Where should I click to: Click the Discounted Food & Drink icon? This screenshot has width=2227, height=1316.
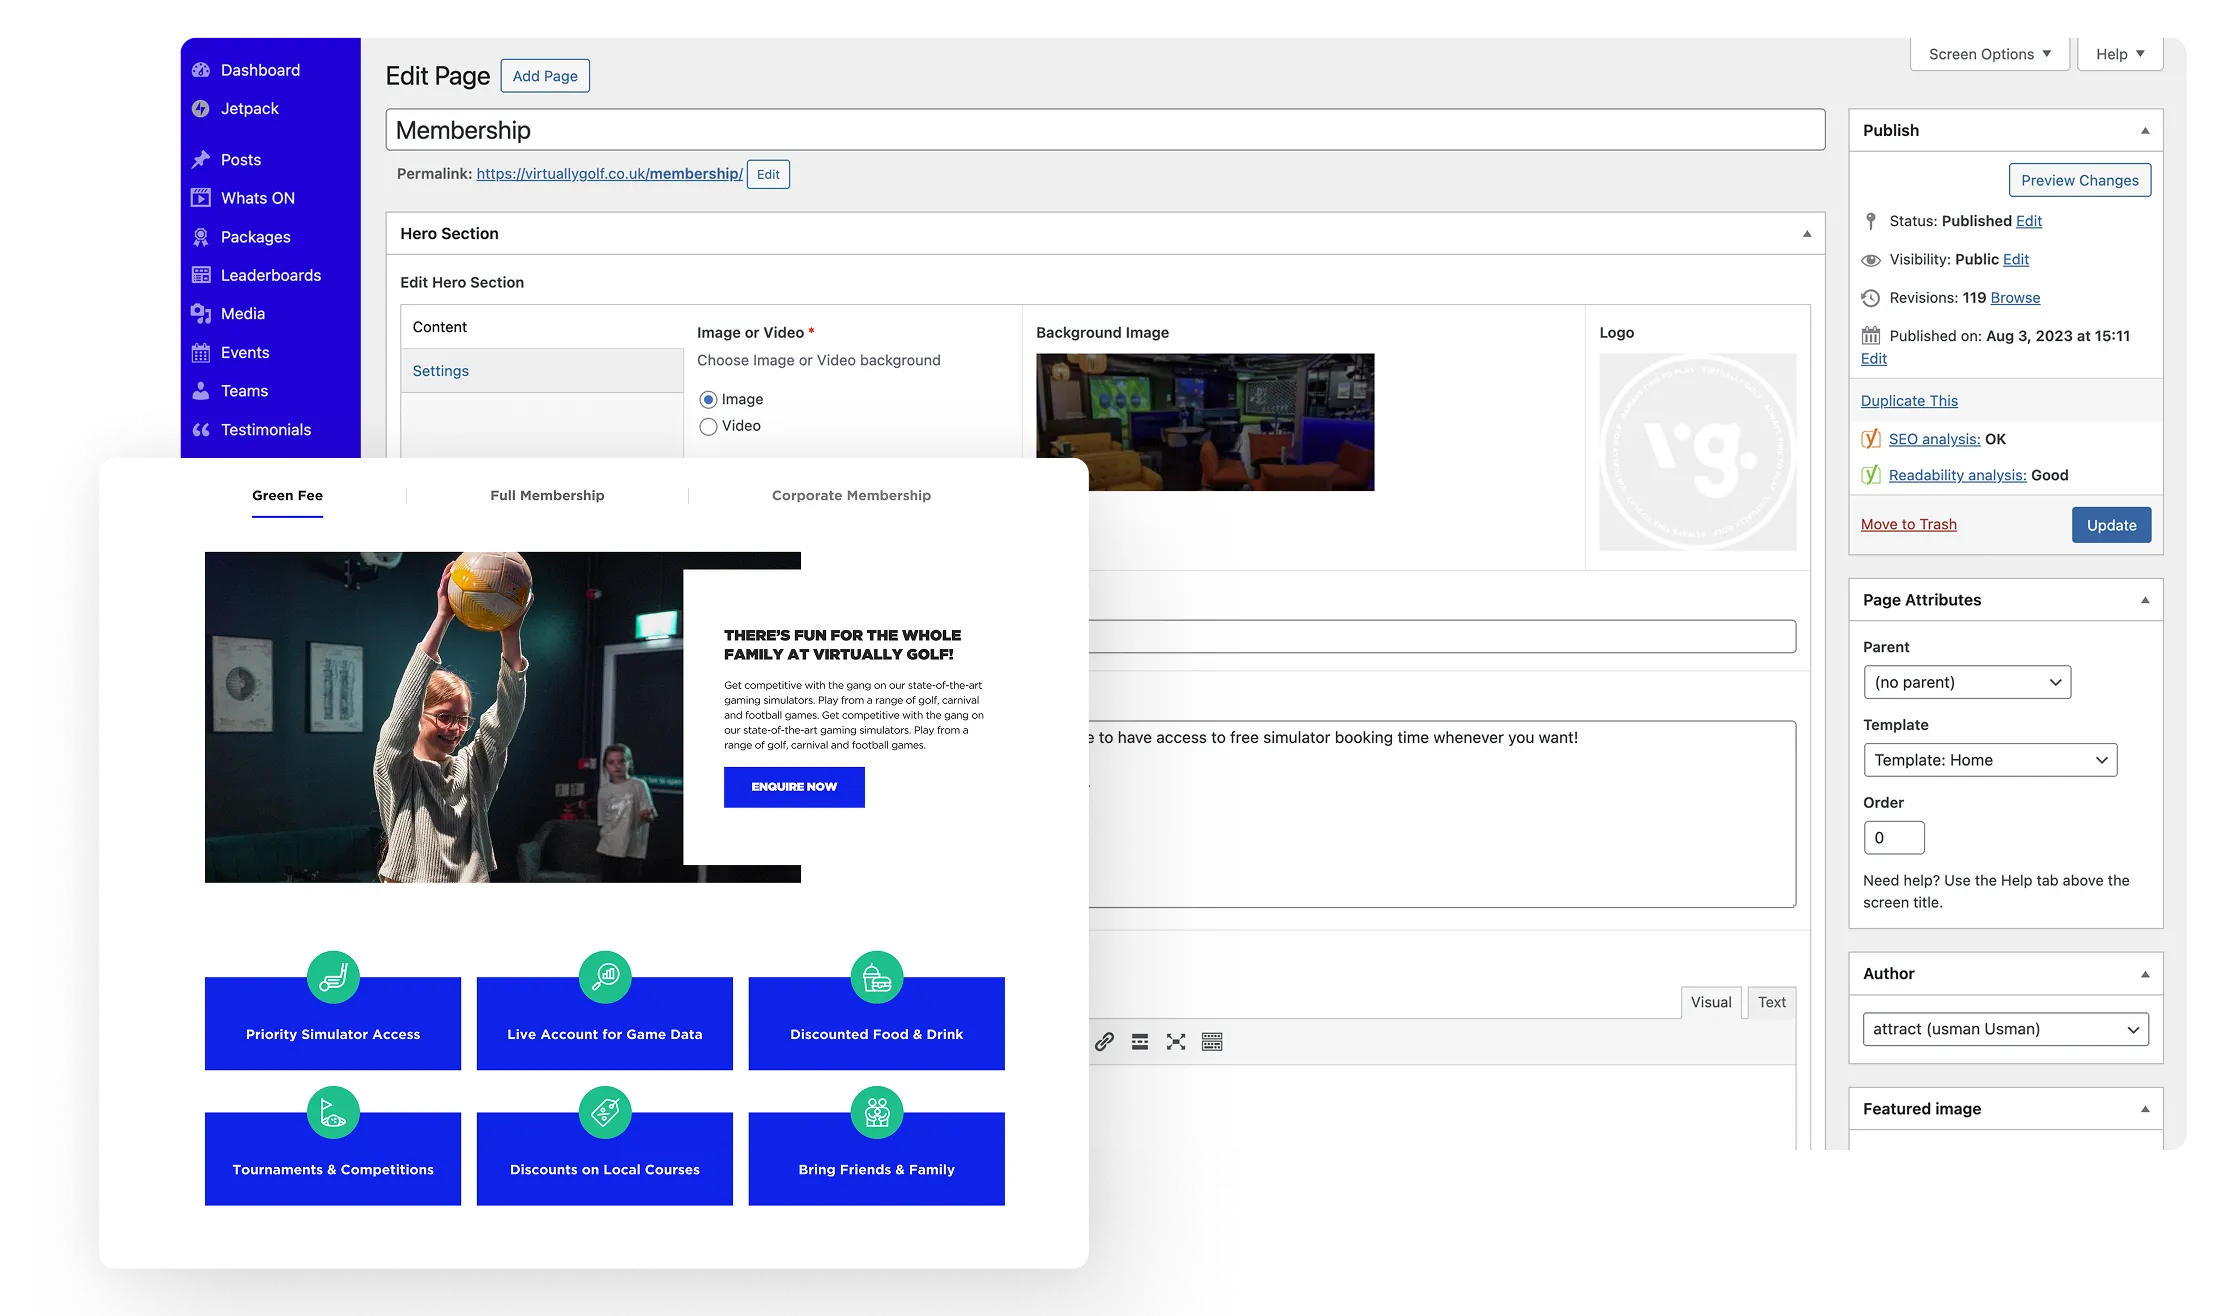click(x=877, y=977)
